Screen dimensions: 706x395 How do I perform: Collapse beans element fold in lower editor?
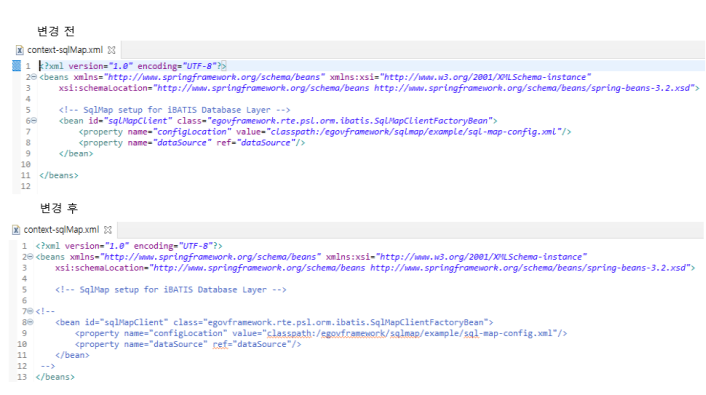[31, 257]
